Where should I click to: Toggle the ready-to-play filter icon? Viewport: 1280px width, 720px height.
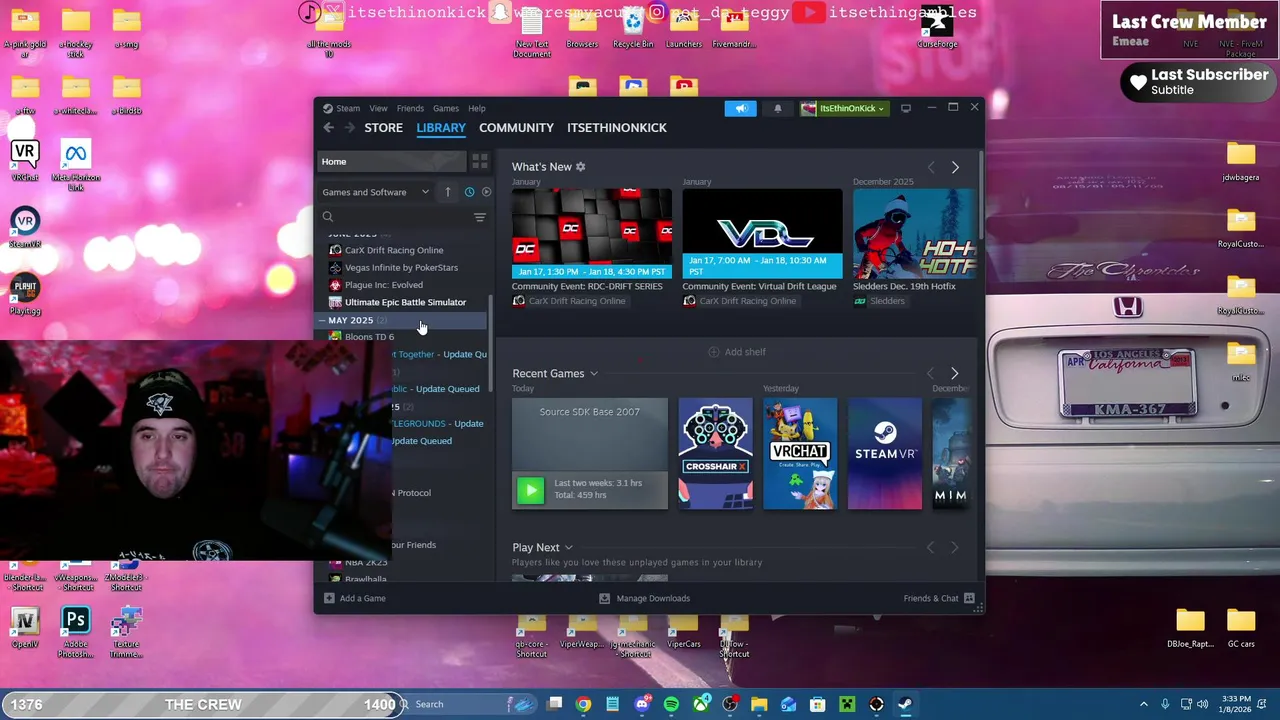(x=486, y=192)
